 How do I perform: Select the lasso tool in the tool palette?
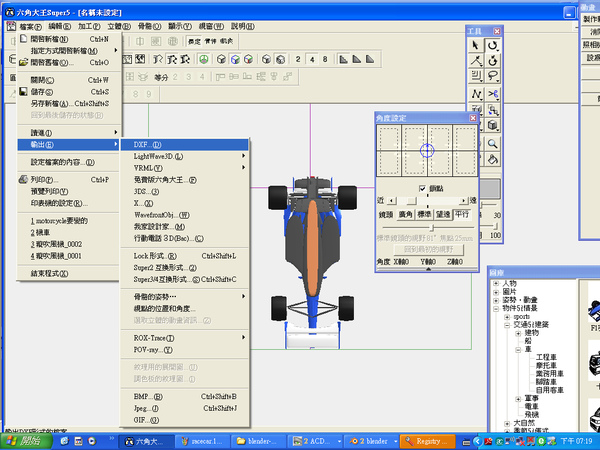(x=493, y=73)
